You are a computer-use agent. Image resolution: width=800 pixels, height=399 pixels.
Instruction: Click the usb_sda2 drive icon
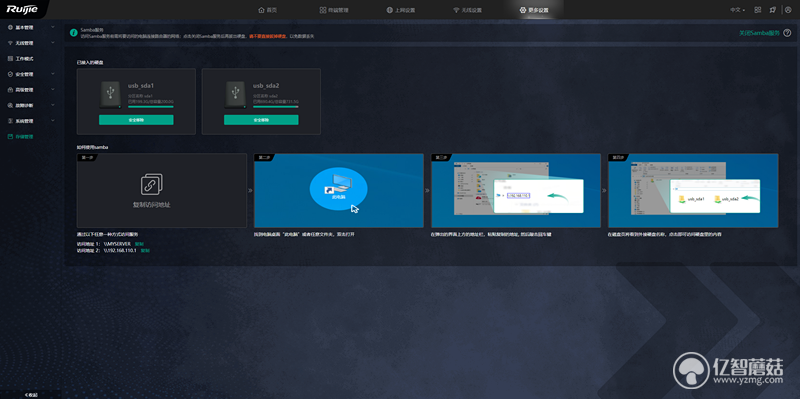(x=235, y=94)
